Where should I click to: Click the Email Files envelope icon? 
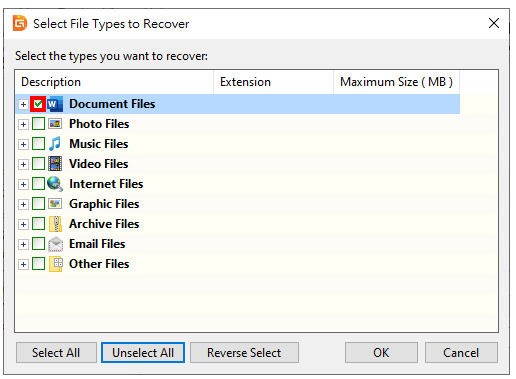click(55, 244)
